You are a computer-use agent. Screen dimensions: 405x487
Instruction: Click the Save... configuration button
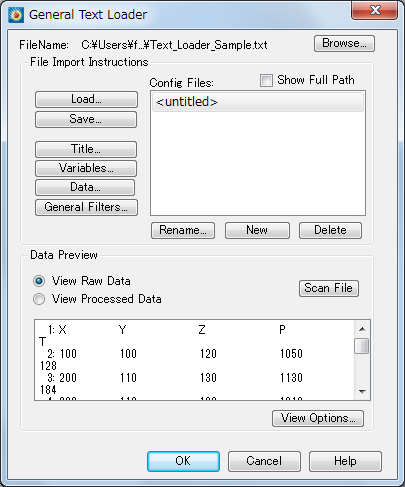tap(86, 119)
